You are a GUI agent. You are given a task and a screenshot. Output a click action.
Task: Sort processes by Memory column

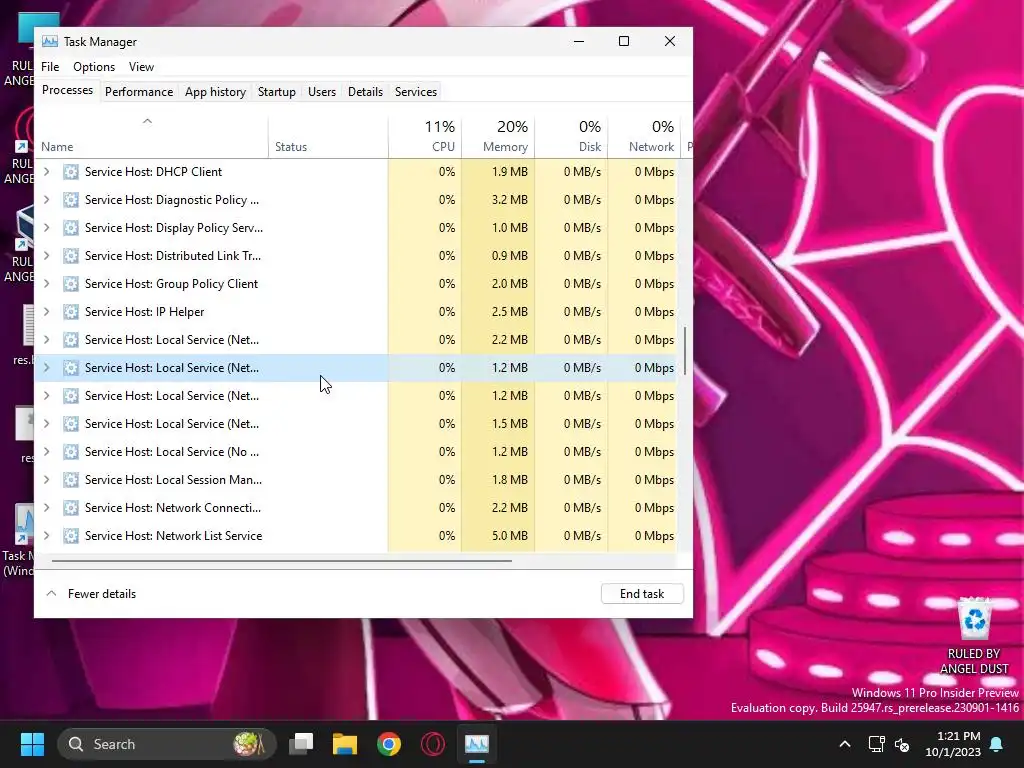pos(498,138)
